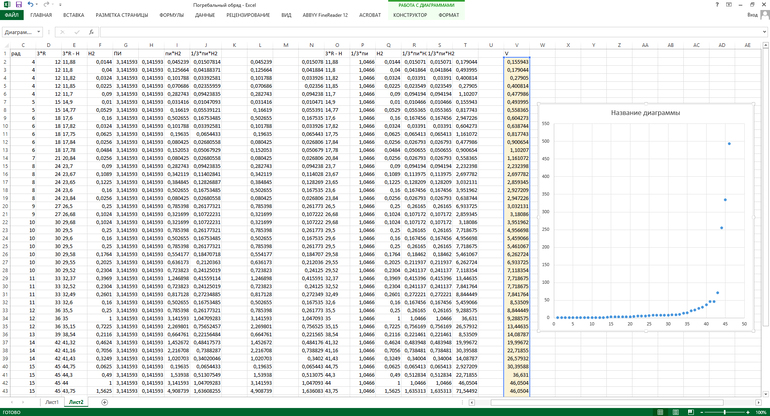Switch to the ГЛАВНАЯ ribbon tab
Viewport: 770px width, 416px height.
pos(41,15)
